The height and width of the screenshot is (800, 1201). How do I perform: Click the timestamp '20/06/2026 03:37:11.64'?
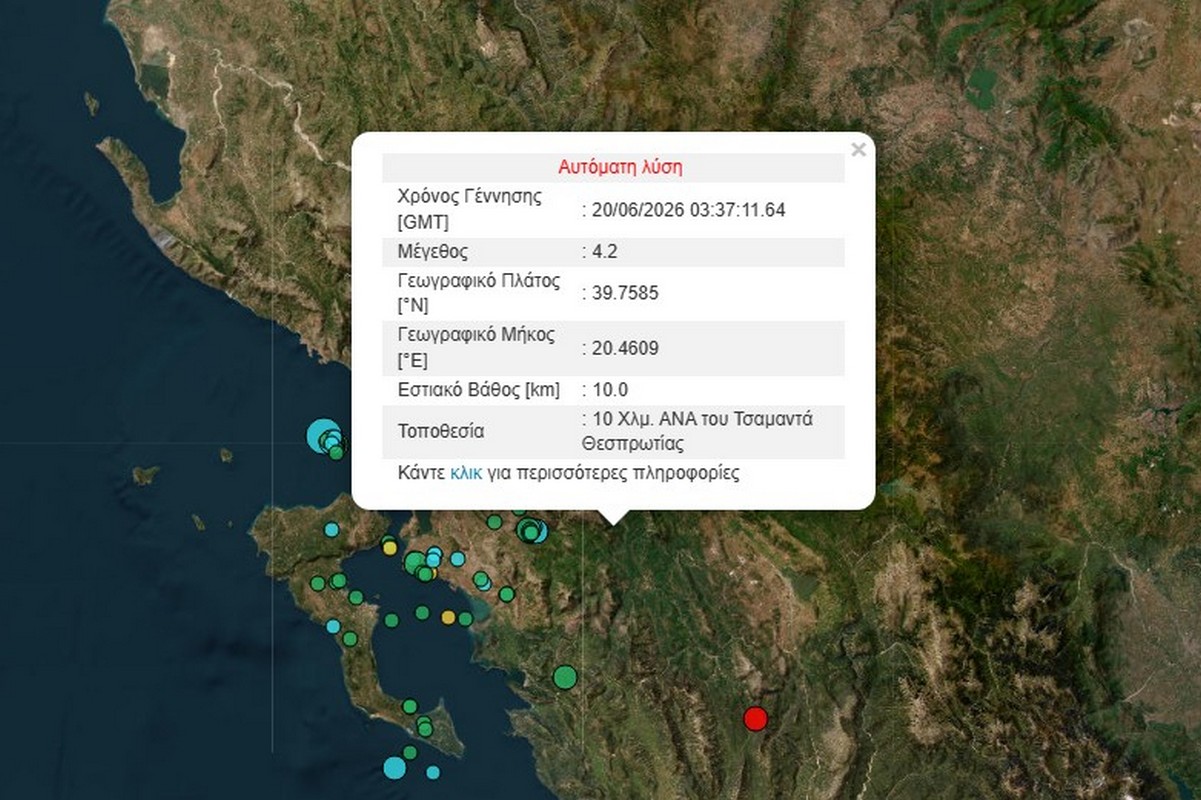[x=689, y=209]
